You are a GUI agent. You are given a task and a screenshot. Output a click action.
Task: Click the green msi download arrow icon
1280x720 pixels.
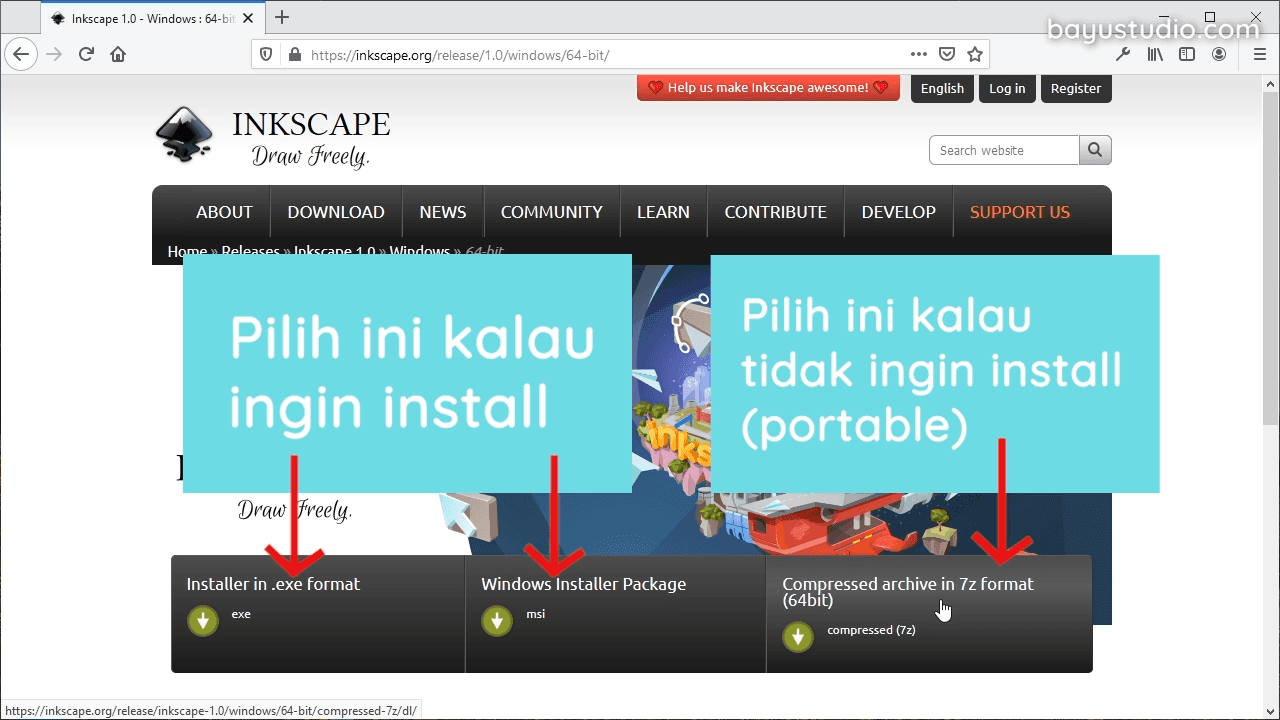click(x=497, y=621)
